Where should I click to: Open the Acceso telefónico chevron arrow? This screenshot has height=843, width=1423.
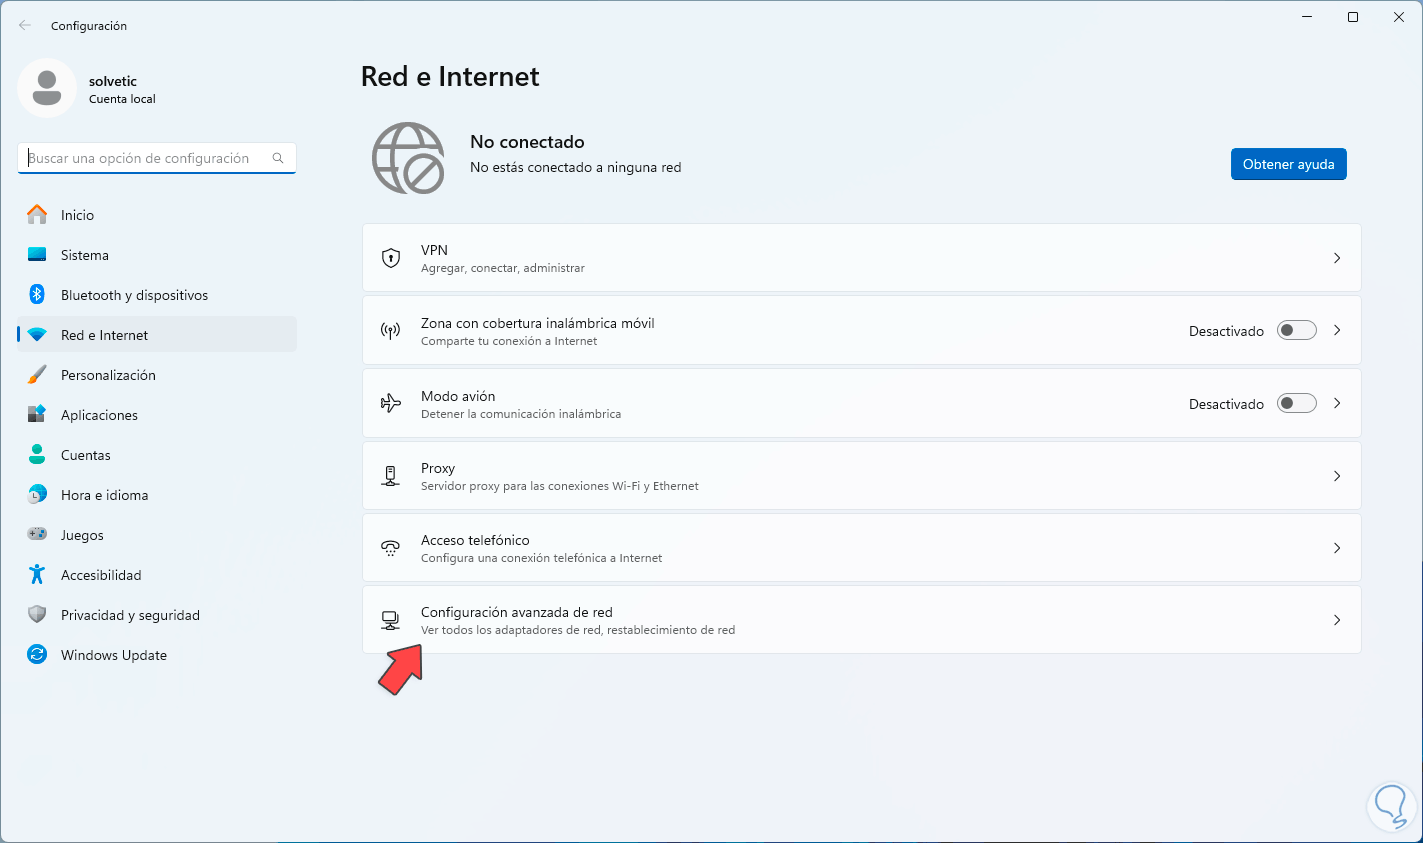[1337, 548]
